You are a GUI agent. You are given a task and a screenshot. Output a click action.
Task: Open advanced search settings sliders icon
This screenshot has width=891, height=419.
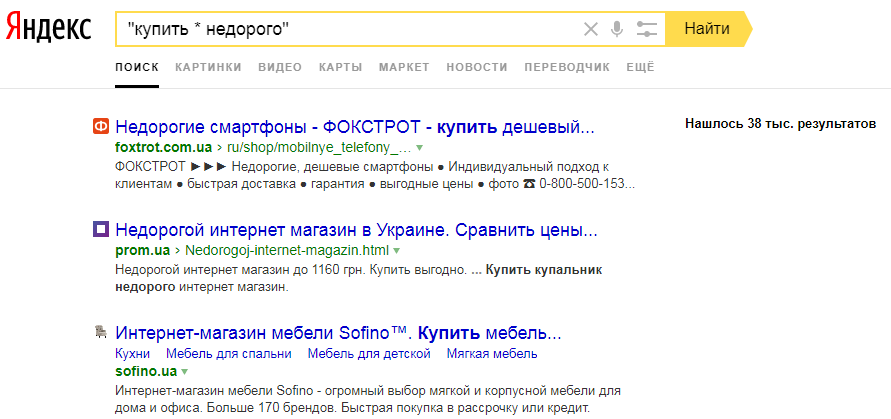(647, 29)
